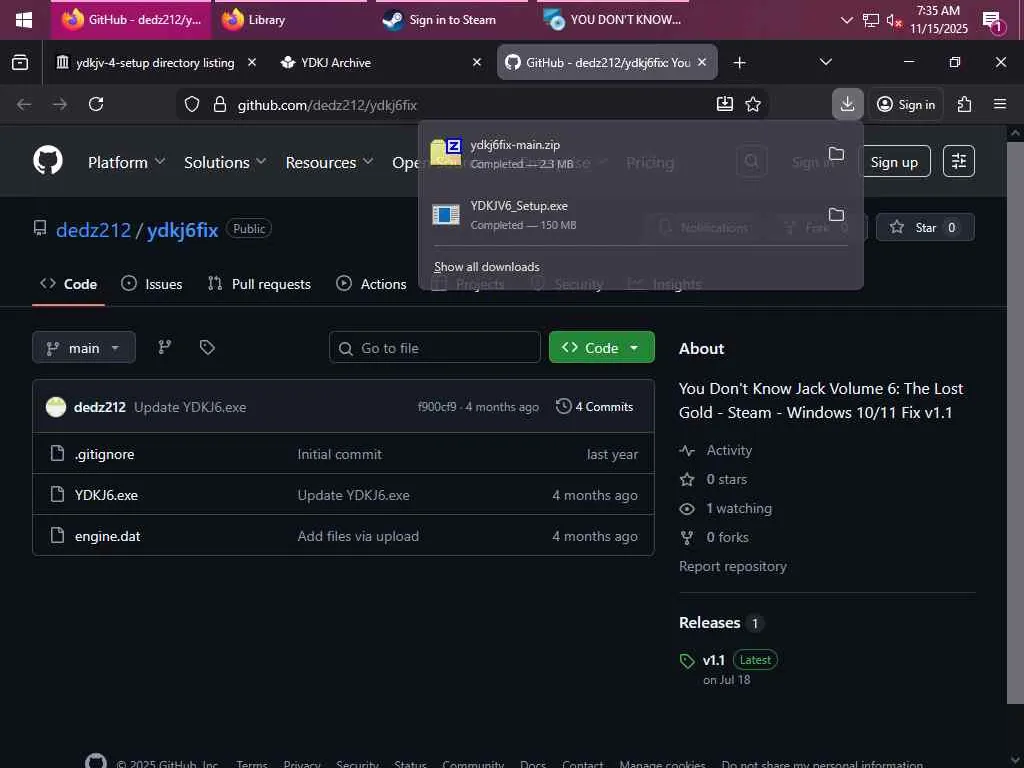This screenshot has width=1024, height=768.
Task: Click the Go to file search field
Action: (435, 347)
